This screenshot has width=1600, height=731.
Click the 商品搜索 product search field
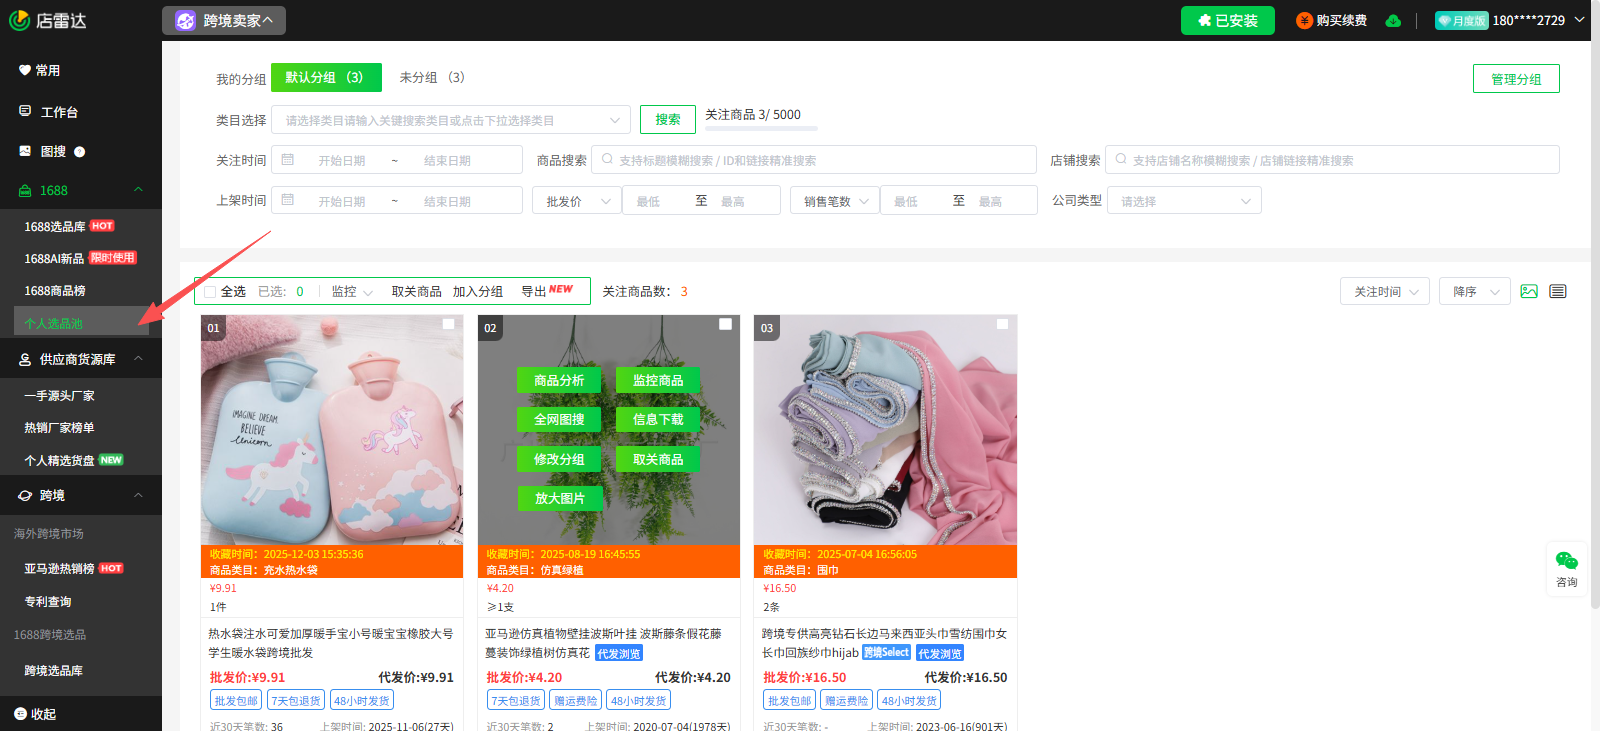(x=813, y=160)
